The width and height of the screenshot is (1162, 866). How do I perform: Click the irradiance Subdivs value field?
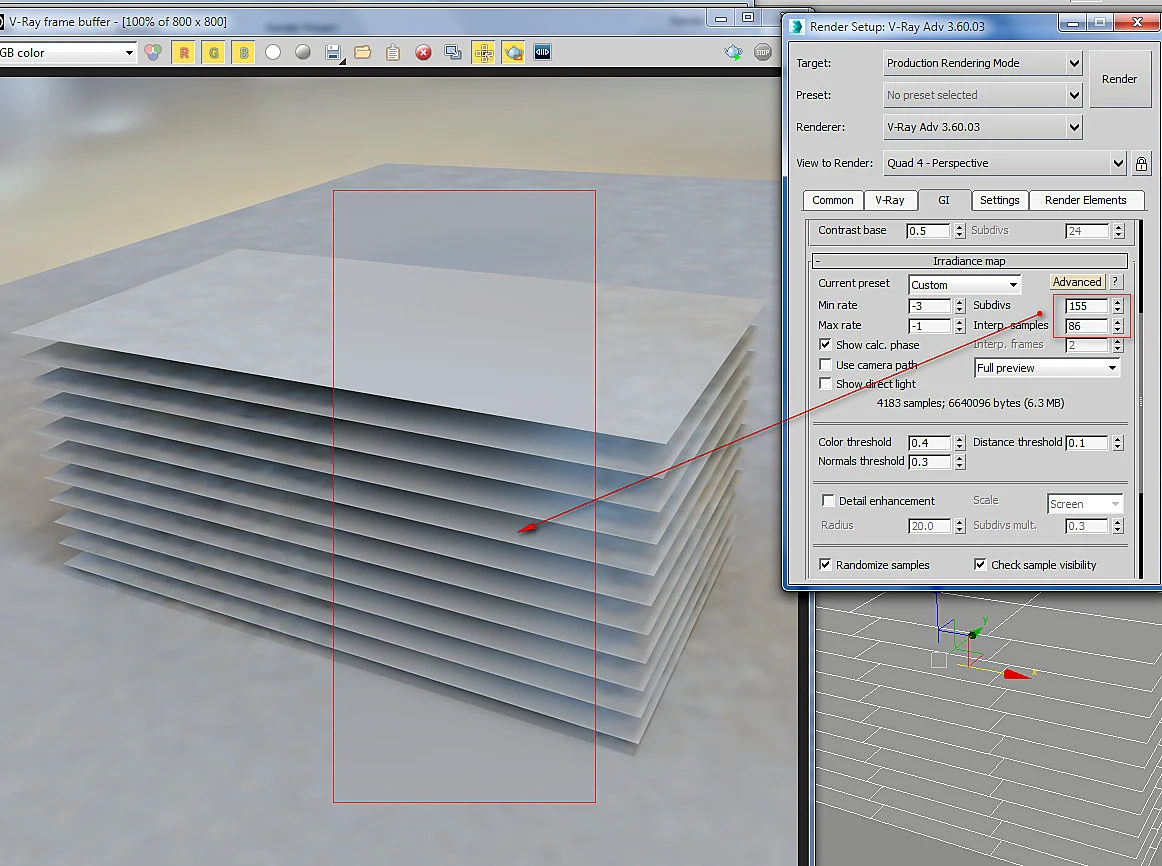point(1086,306)
